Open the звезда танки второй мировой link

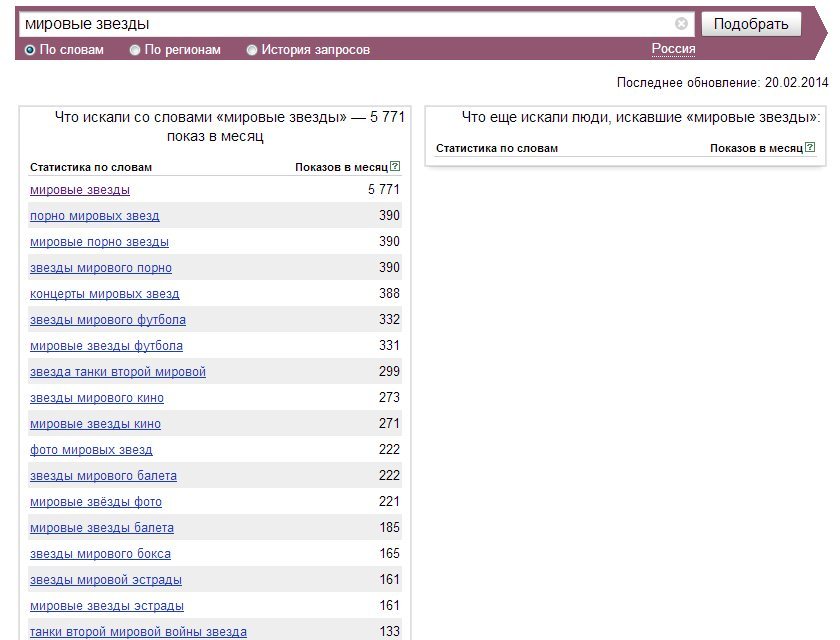point(118,372)
